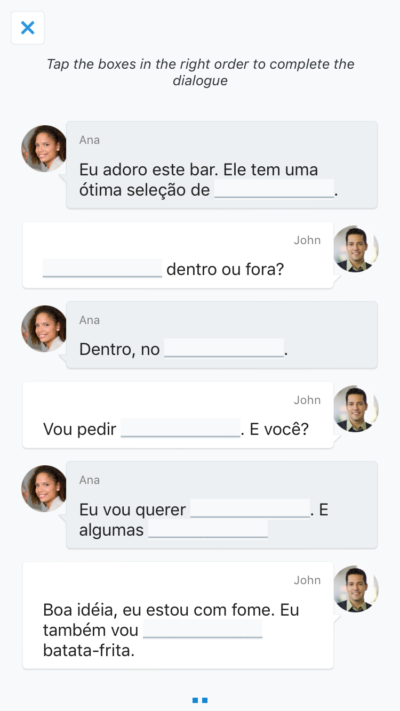
Task: Select the blank before 'dentro ou fora?'
Action: click(x=102, y=268)
